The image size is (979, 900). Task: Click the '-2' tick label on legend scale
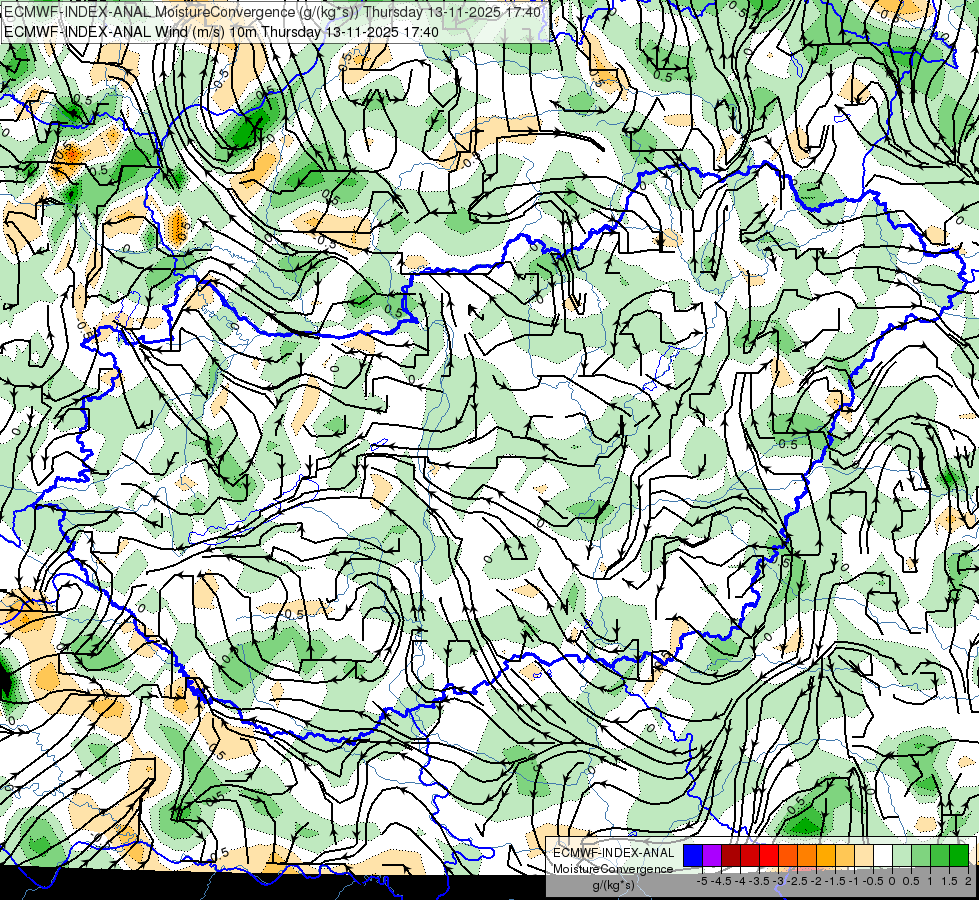click(816, 881)
